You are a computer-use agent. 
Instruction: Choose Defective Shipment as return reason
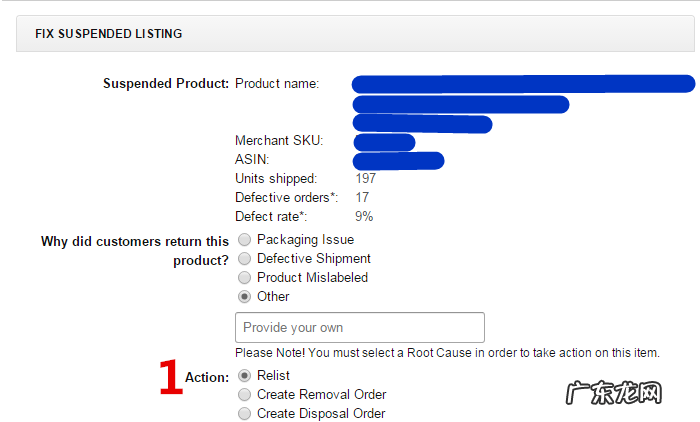coord(245,259)
